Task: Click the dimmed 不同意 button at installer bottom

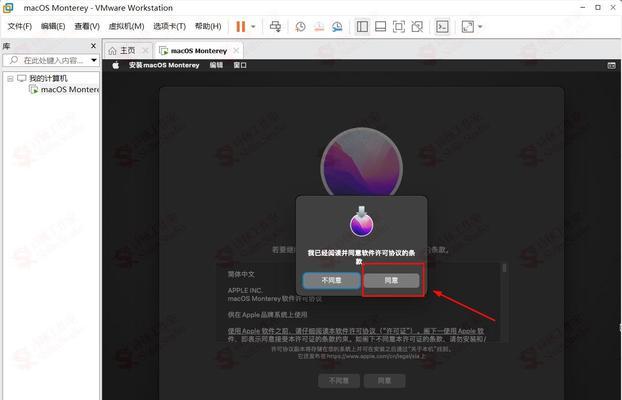Action: [x=339, y=381]
